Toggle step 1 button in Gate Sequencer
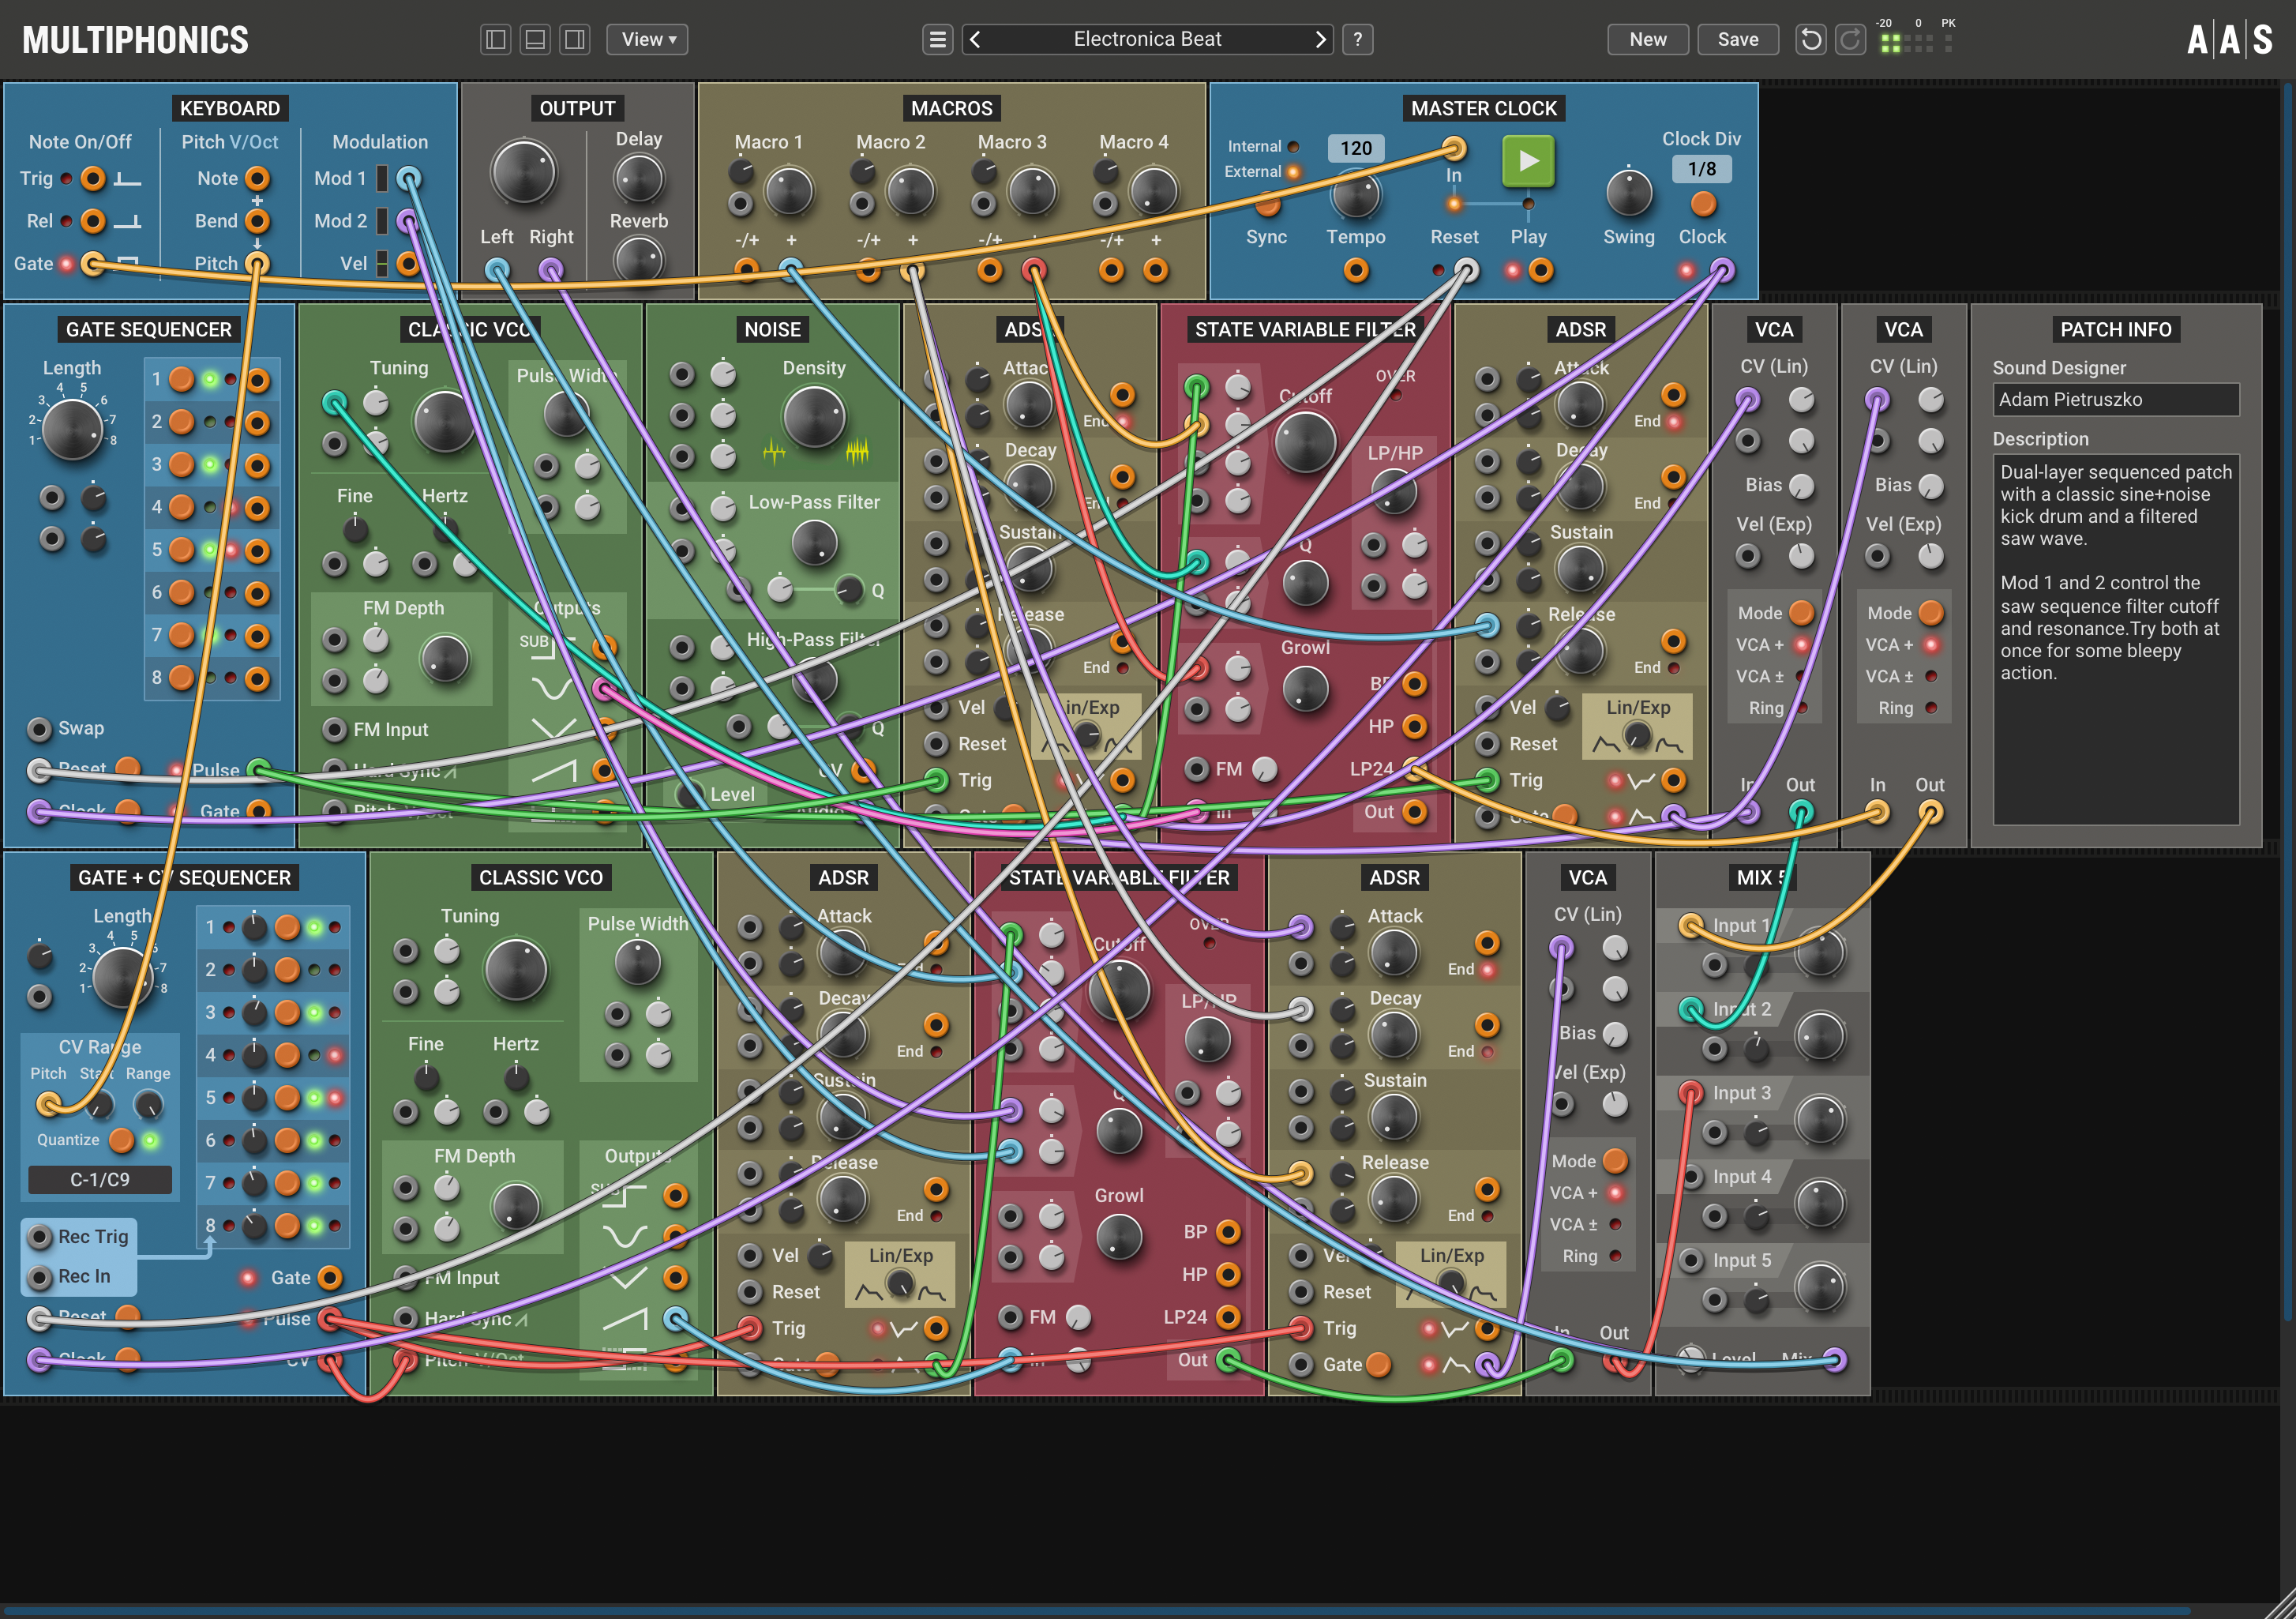2296x1619 pixels. click(181, 379)
